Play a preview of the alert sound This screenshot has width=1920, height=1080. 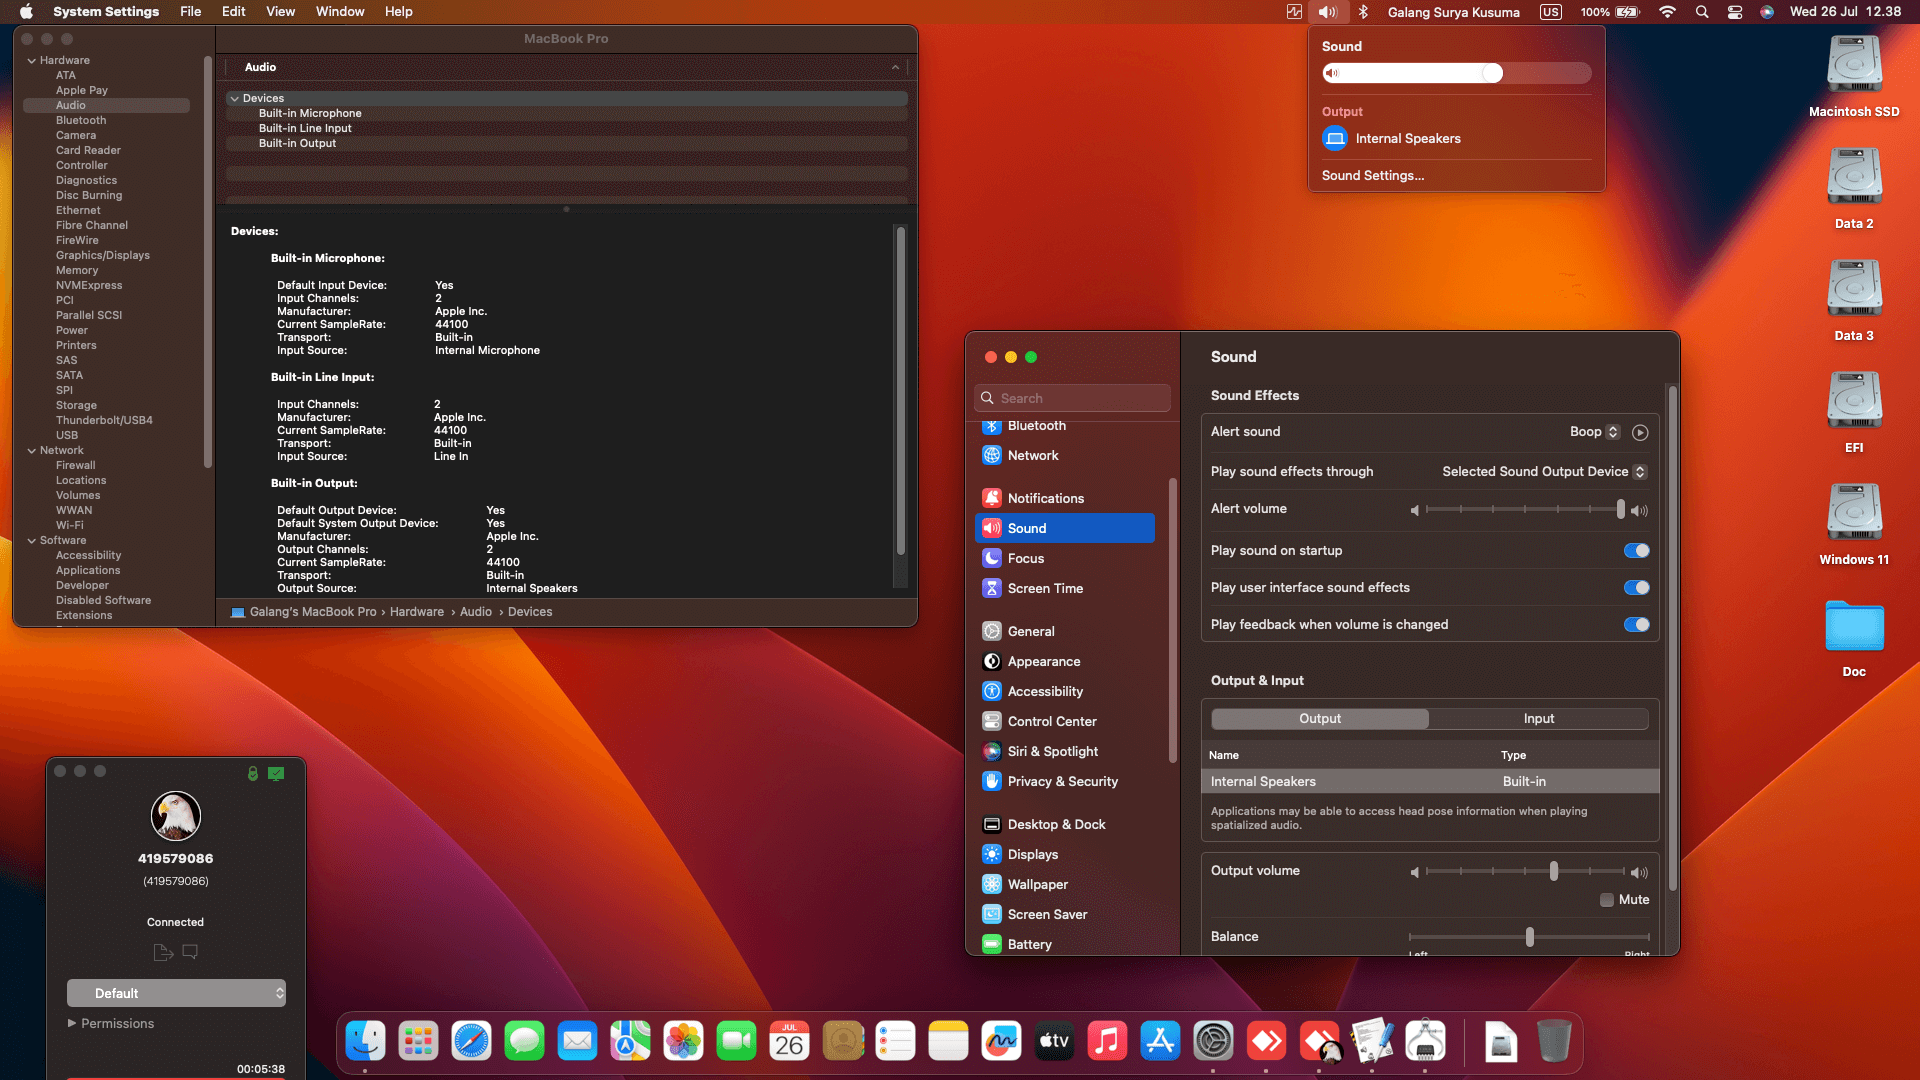[x=1640, y=432]
